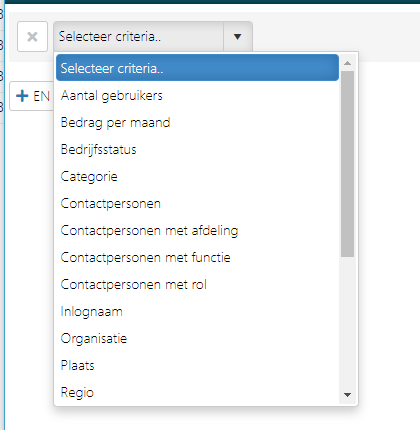The height and width of the screenshot is (430, 420).
Task: Collapse the criteria dropdown arrow
Action: click(237, 37)
